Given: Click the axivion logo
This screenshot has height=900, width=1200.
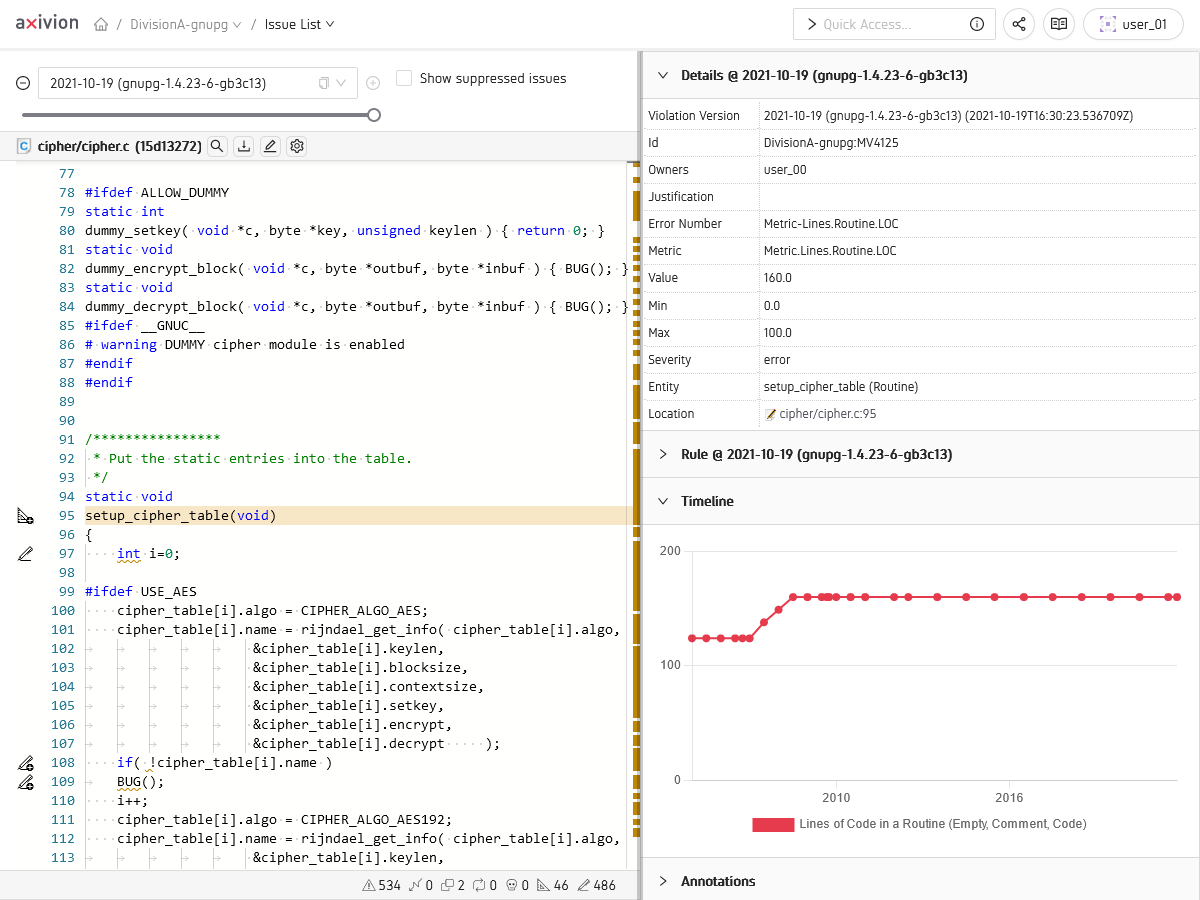Looking at the screenshot, I should click(46, 24).
